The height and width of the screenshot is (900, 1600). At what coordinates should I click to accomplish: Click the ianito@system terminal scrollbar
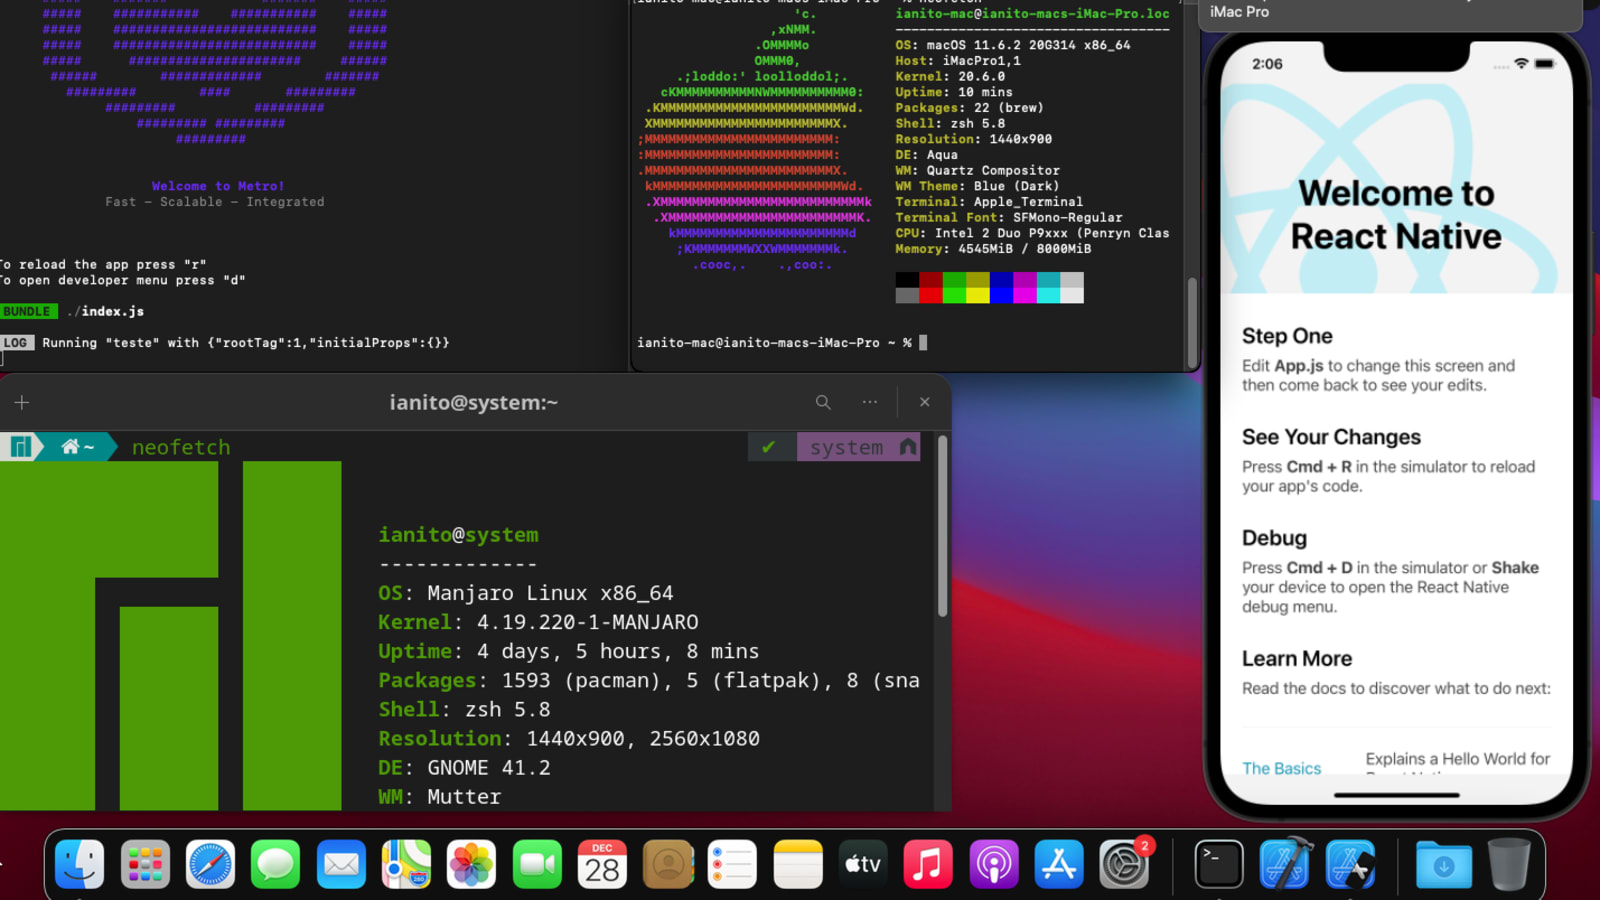pyautogui.click(x=942, y=526)
